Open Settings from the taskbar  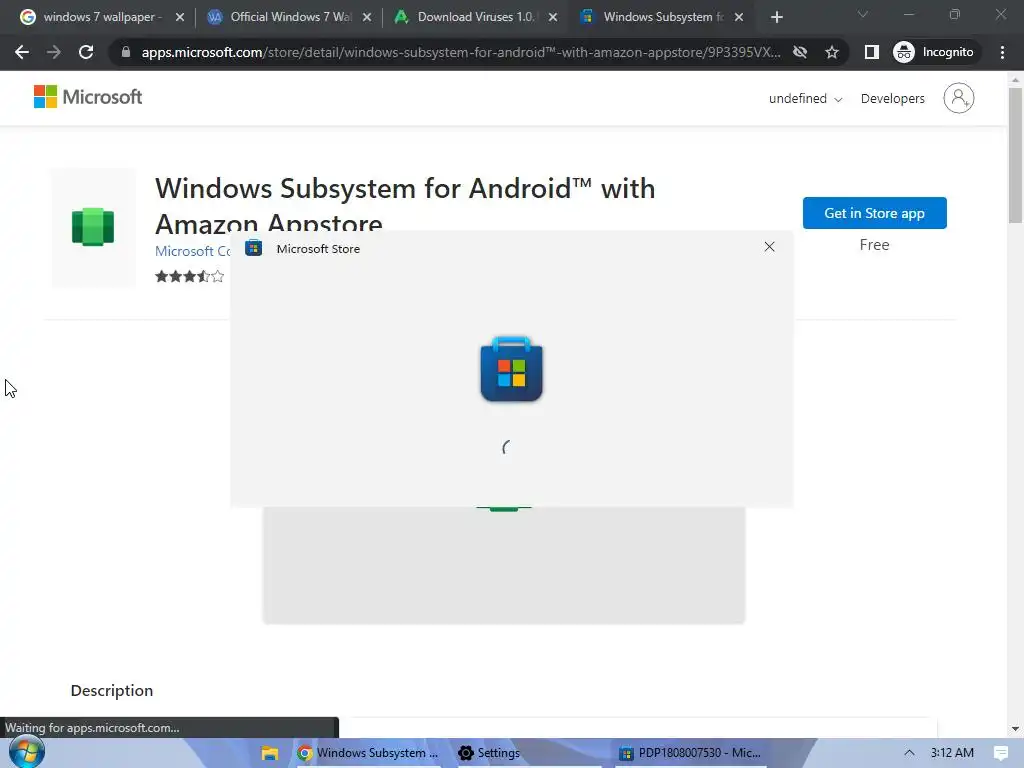(488, 753)
